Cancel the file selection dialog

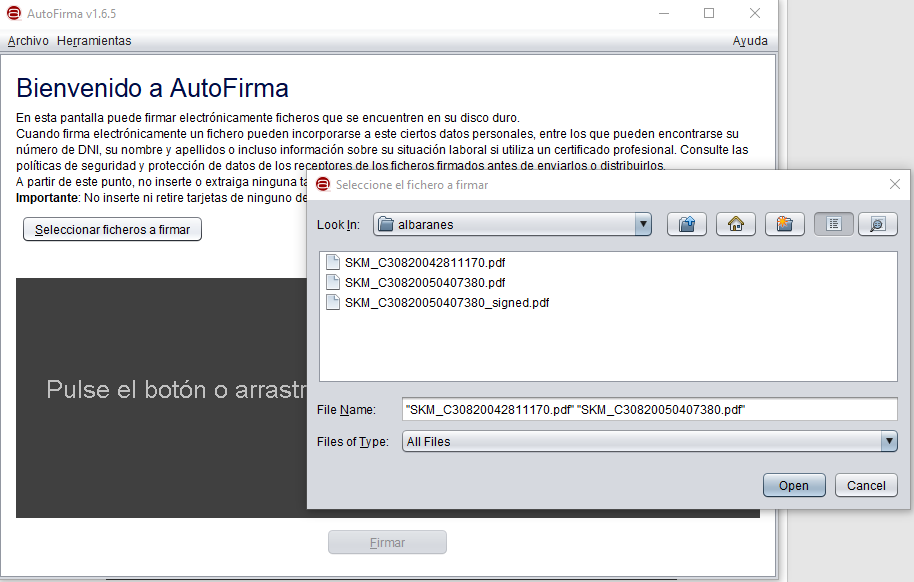coord(866,485)
